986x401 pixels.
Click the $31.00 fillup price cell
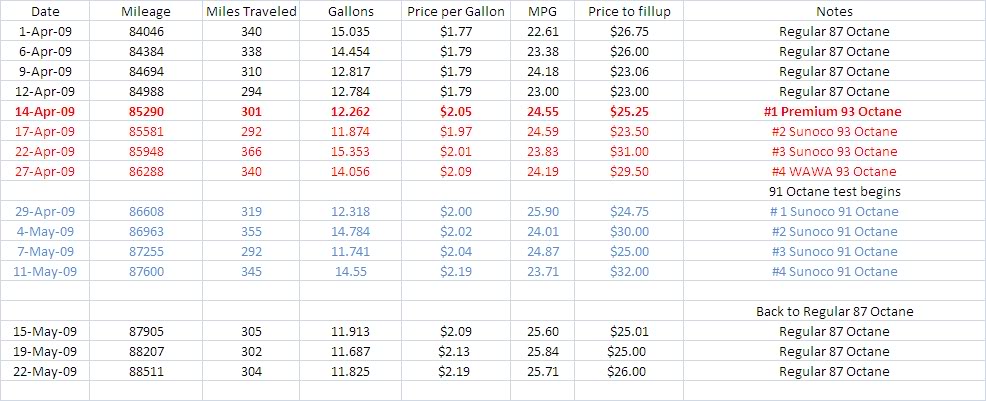[x=629, y=151]
